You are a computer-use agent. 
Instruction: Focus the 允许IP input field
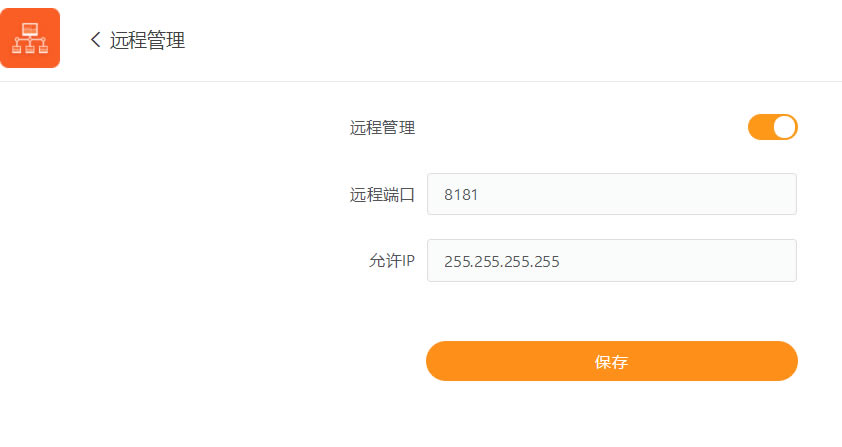tap(611, 261)
